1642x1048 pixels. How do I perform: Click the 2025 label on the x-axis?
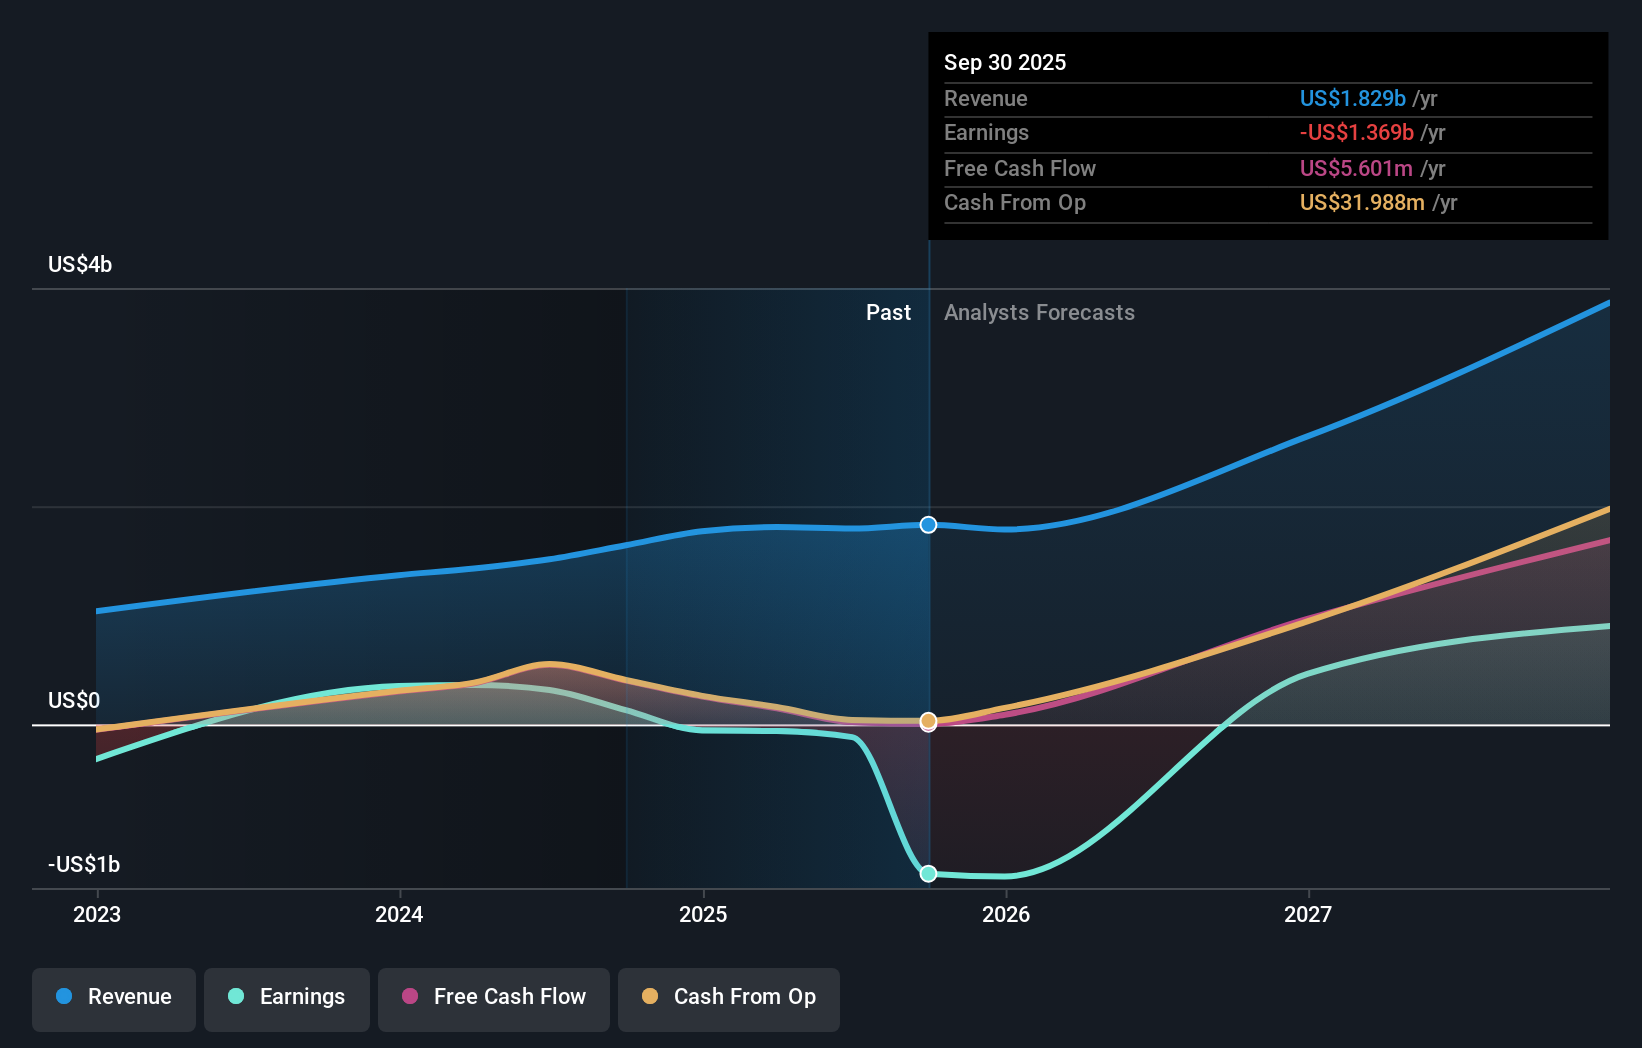coord(703,914)
